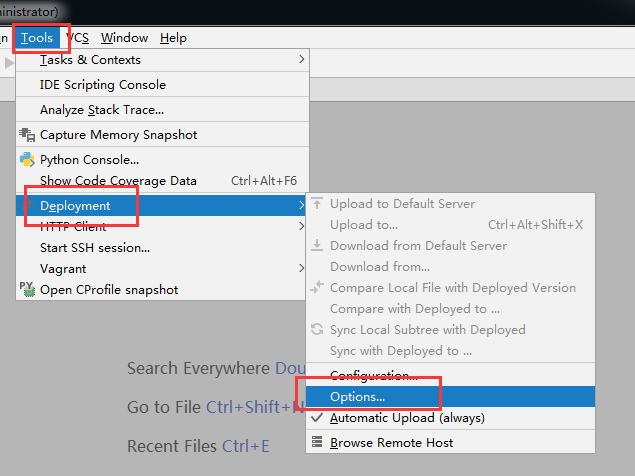Click the Download from Default Server icon
Image resolution: width=635 pixels, height=476 pixels.
click(317, 245)
